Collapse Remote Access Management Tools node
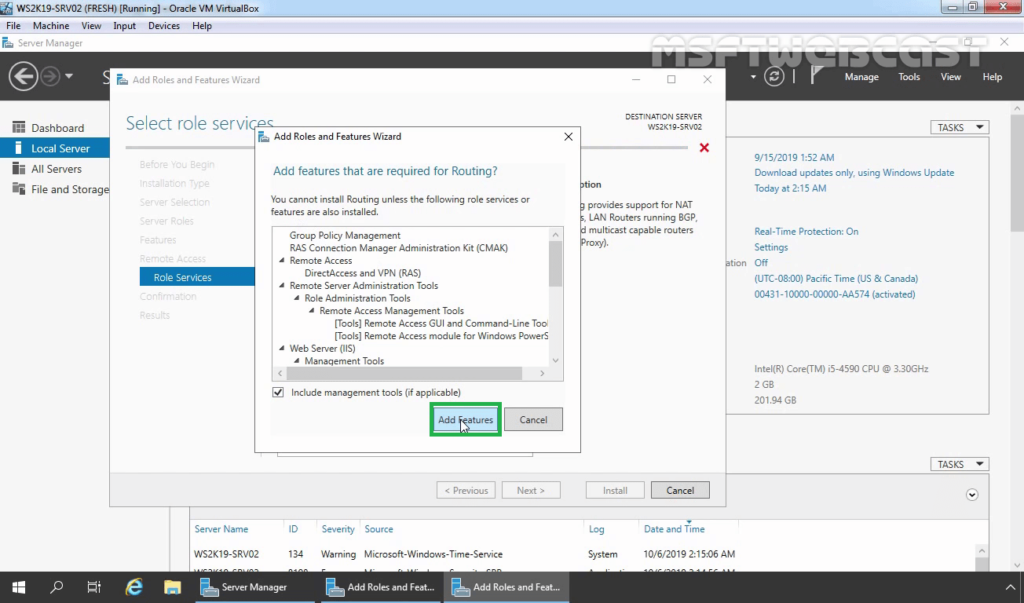 pos(312,310)
